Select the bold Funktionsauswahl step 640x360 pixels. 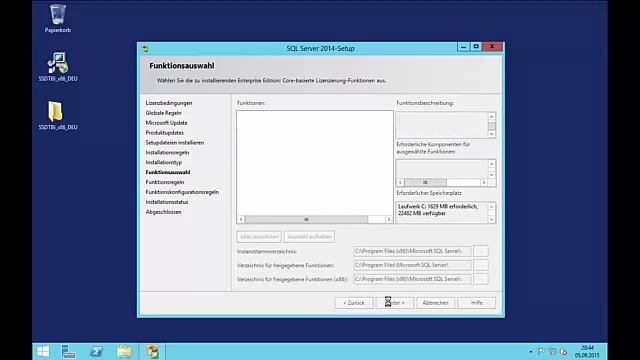[168, 172]
